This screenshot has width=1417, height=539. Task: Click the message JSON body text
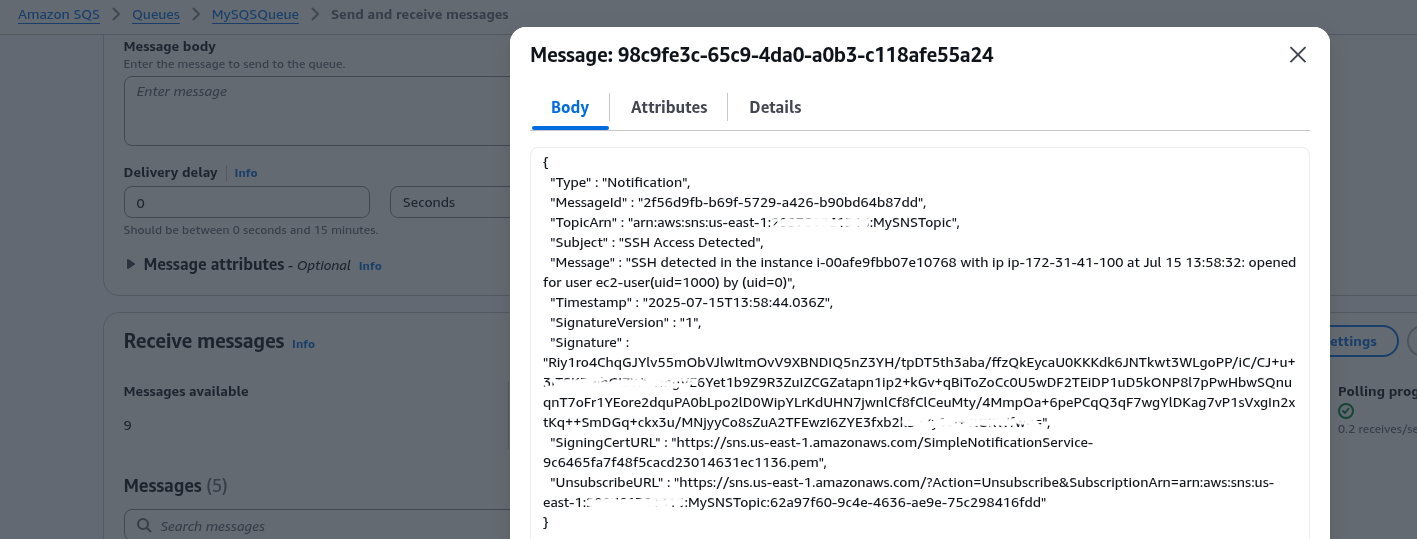click(x=919, y=342)
